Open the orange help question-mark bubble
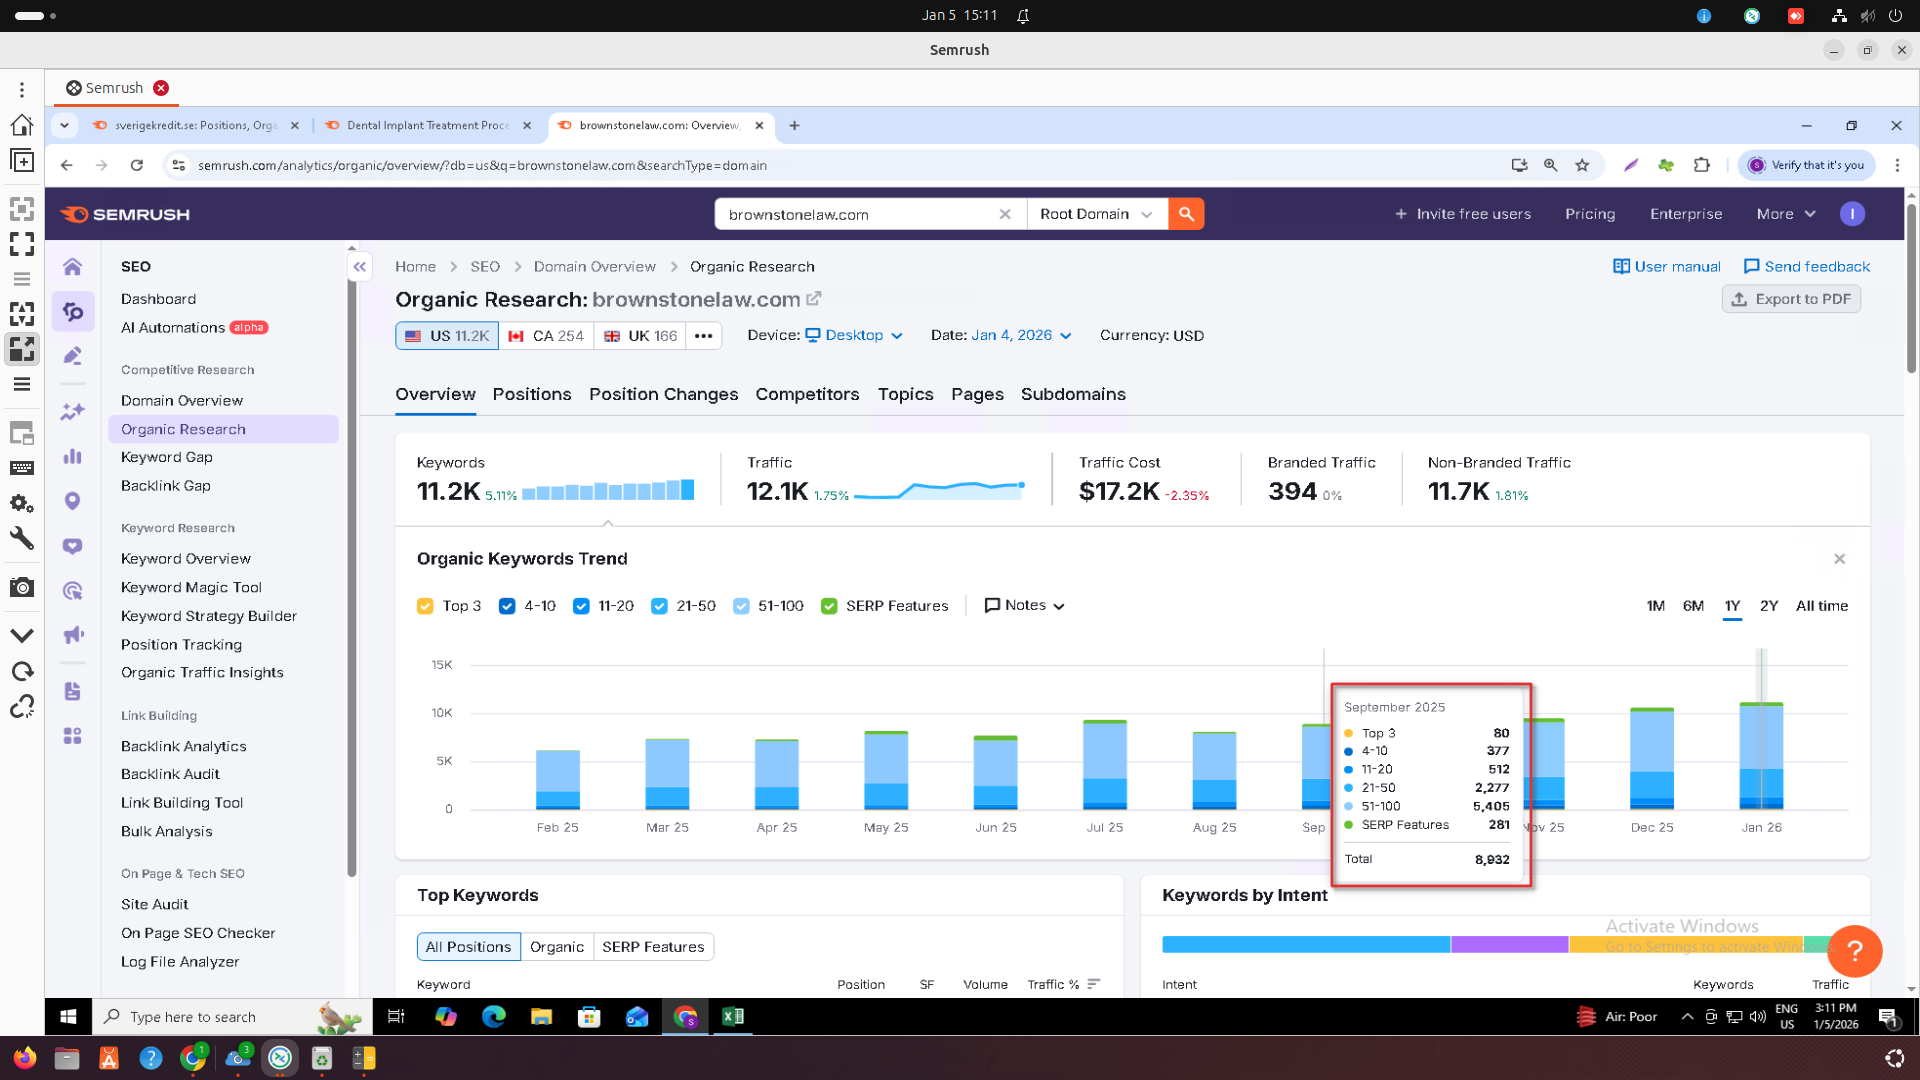The height and width of the screenshot is (1080, 1920). (x=1854, y=951)
